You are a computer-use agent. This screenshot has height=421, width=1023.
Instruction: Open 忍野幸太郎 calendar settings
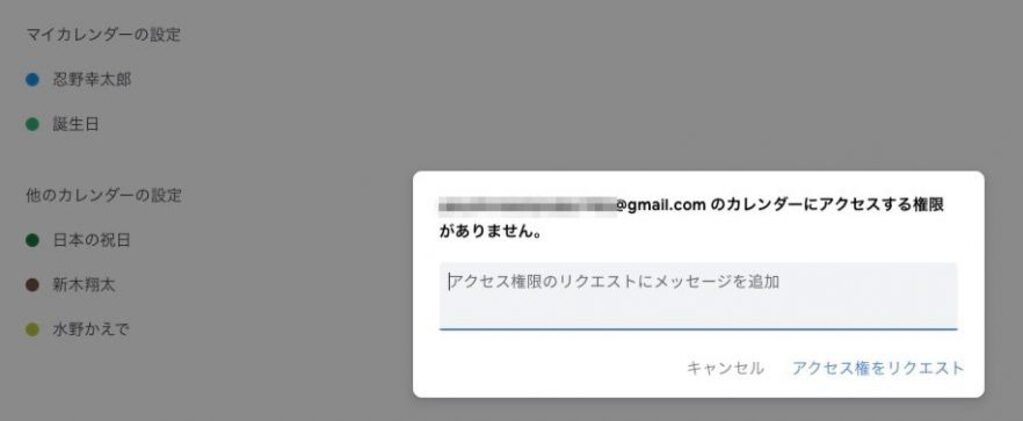(92, 80)
